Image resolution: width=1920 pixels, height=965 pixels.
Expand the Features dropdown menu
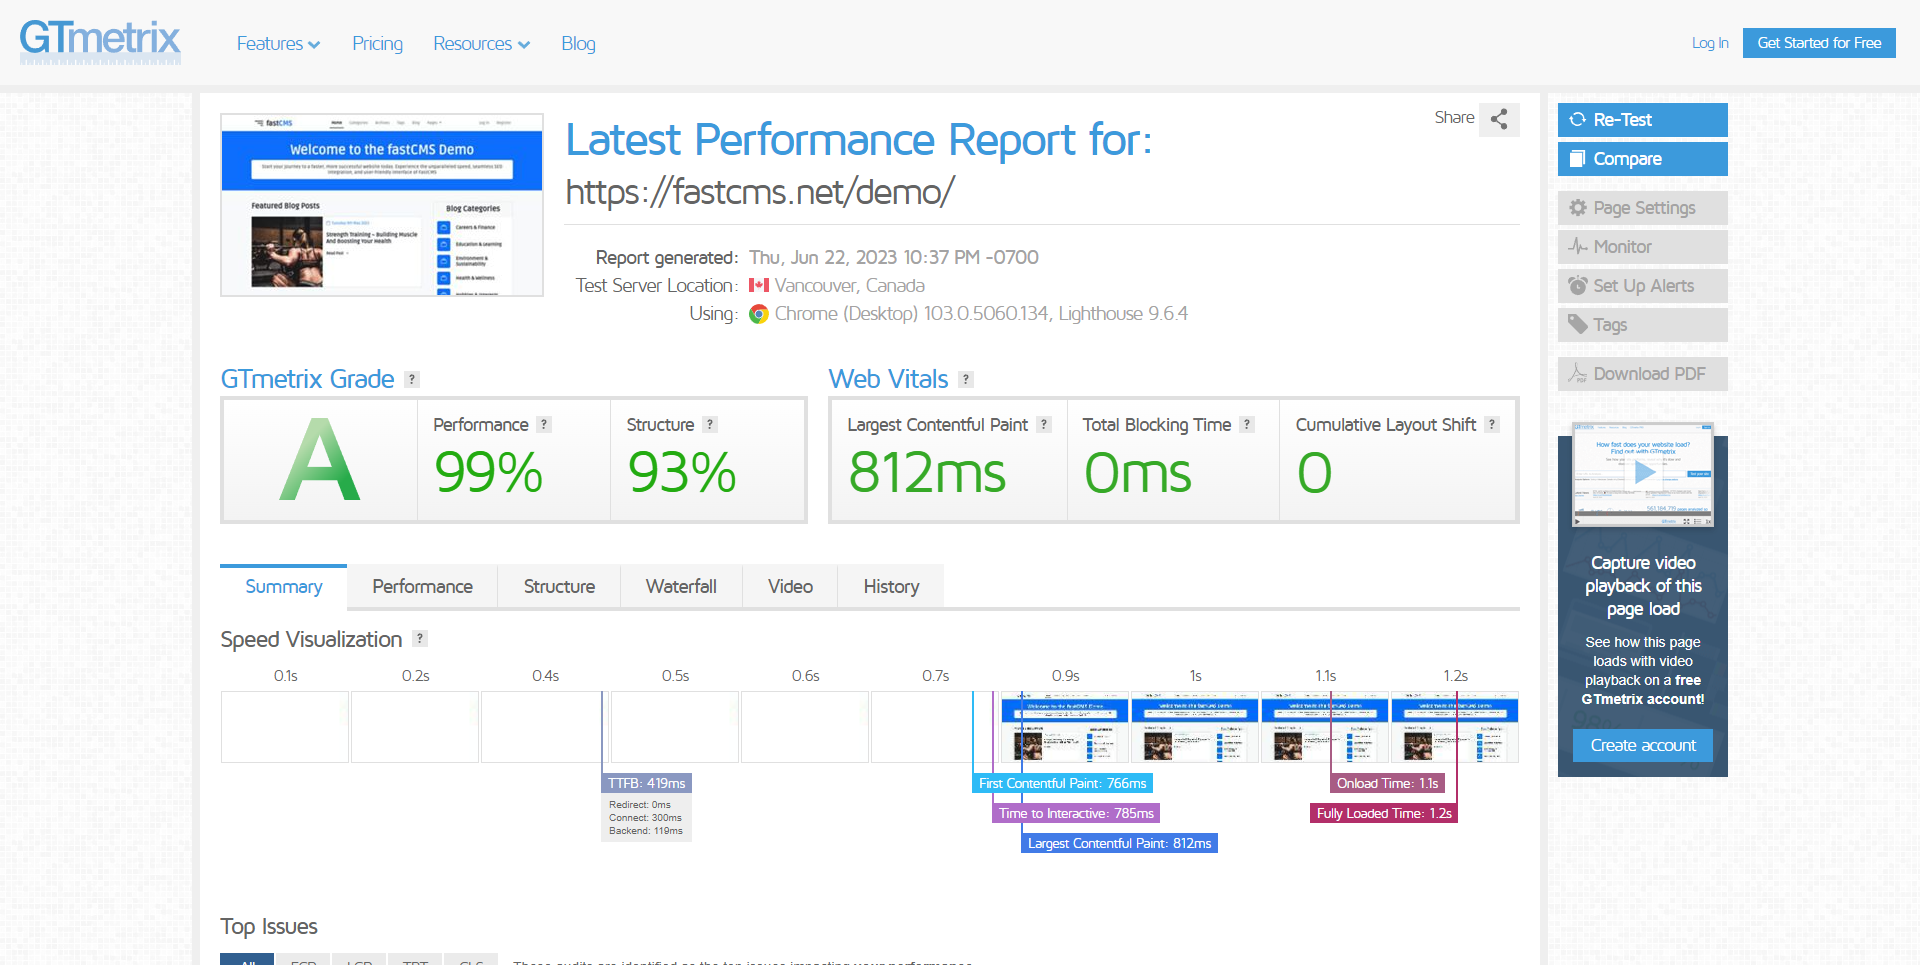click(x=278, y=44)
